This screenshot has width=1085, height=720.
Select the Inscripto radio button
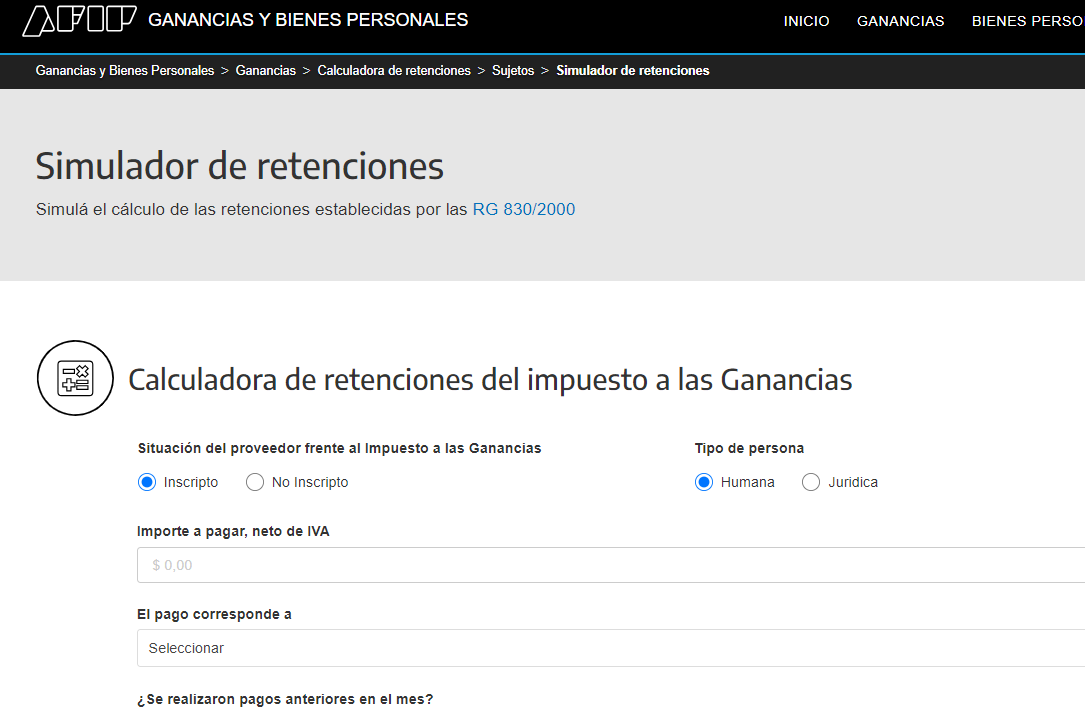(x=147, y=482)
